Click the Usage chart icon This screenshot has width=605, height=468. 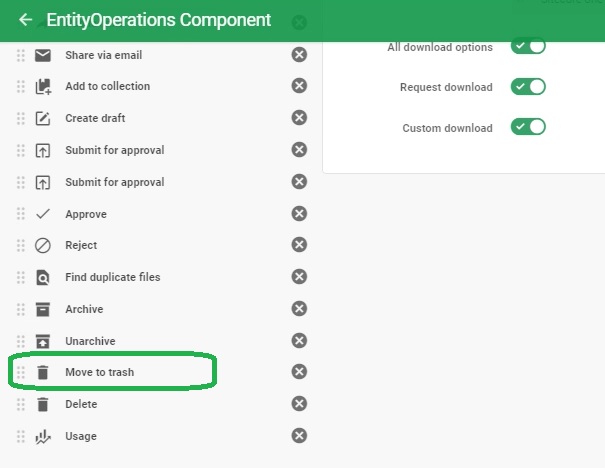pyautogui.click(x=43, y=437)
